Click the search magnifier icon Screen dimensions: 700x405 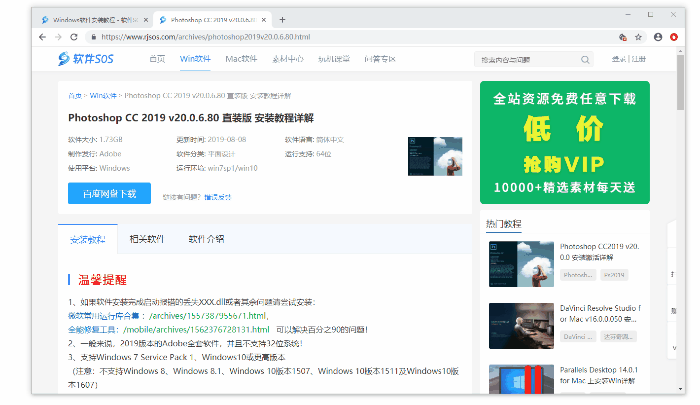click(585, 60)
